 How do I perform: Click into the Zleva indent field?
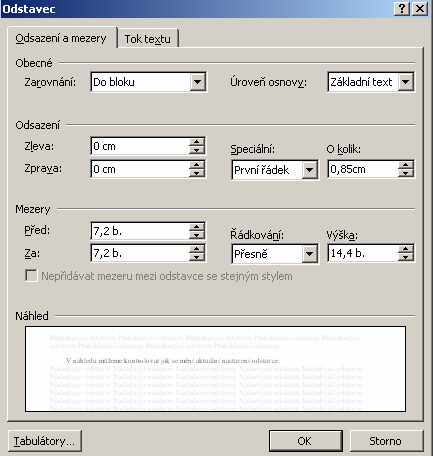coord(140,146)
